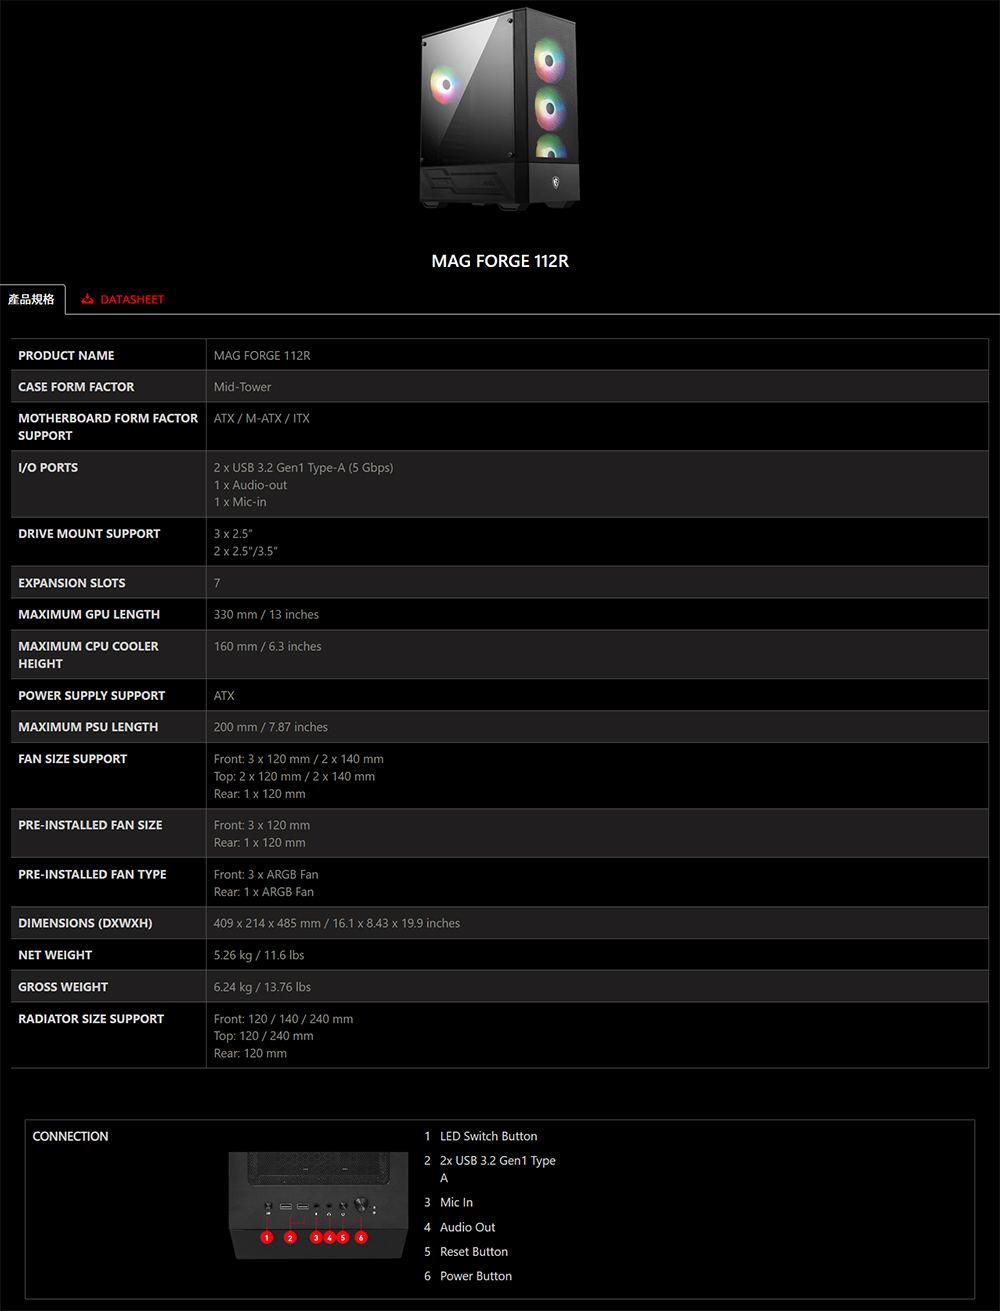Click the 3 x 2.5" drive value
This screenshot has height=1311, width=1000.
[x=233, y=534]
